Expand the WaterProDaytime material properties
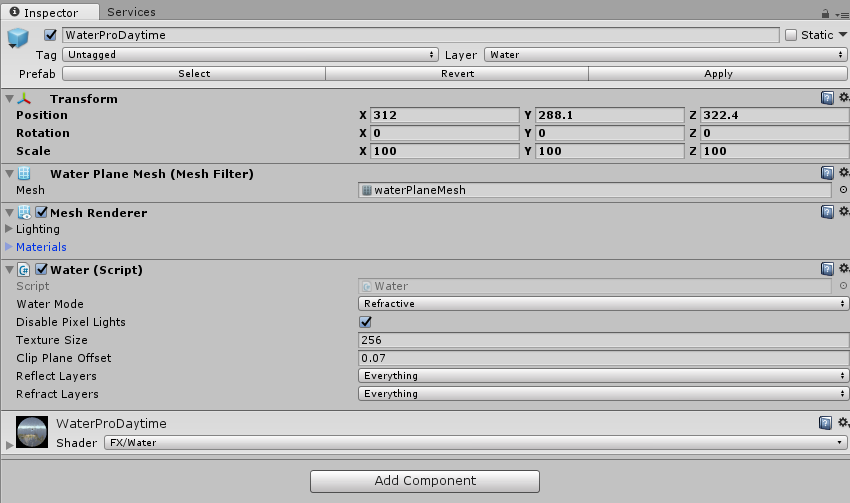This screenshot has width=850, height=503. pyautogui.click(x=9, y=444)
